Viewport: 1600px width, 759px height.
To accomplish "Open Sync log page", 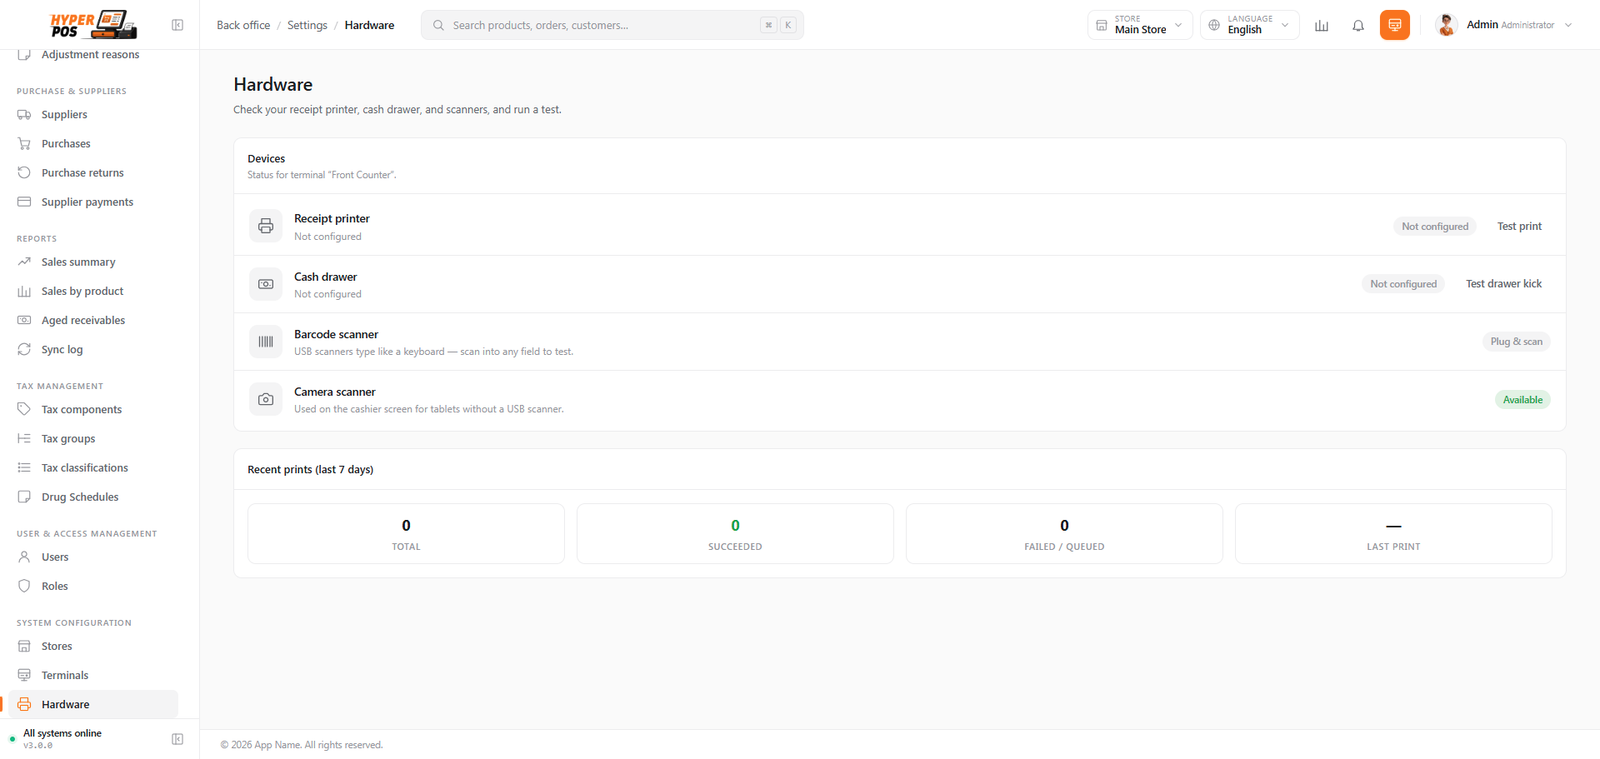I will point(93,349).
